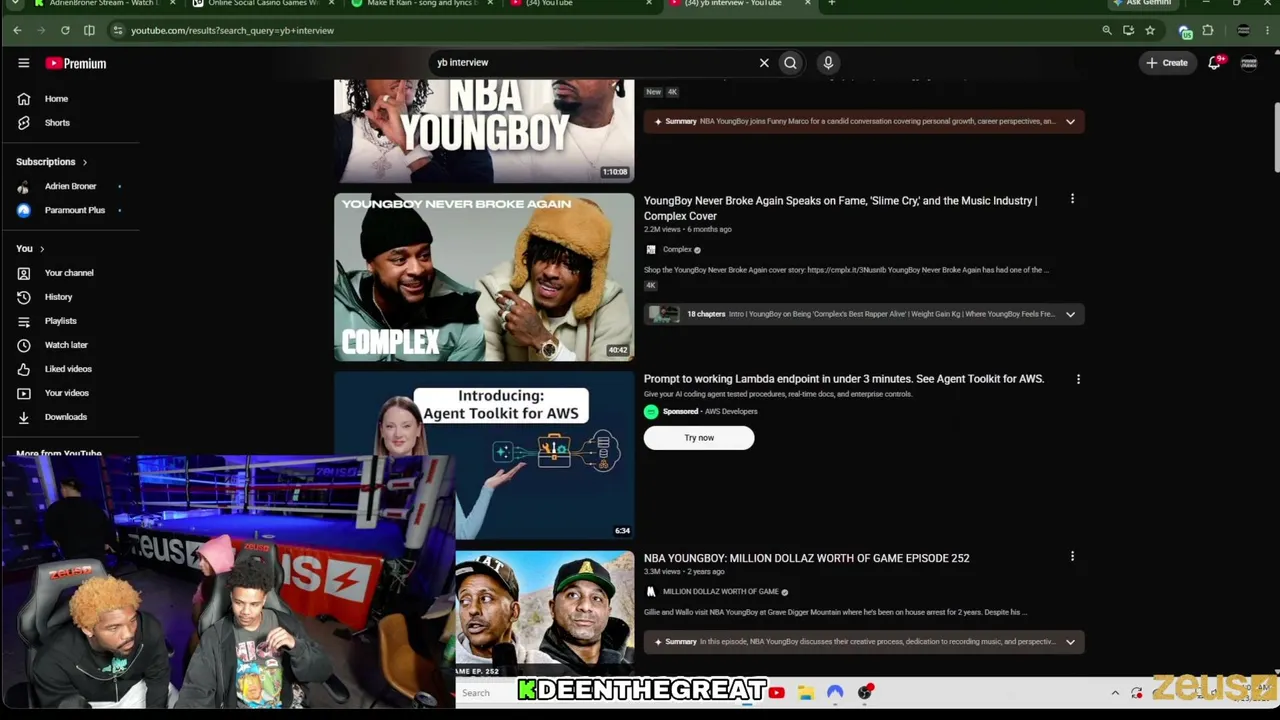Visit the MILLION DOLLAZ WORTH OF GAME channel
Image resolution: width=1280 pixels, height=720 pixels.
(720, 592)
